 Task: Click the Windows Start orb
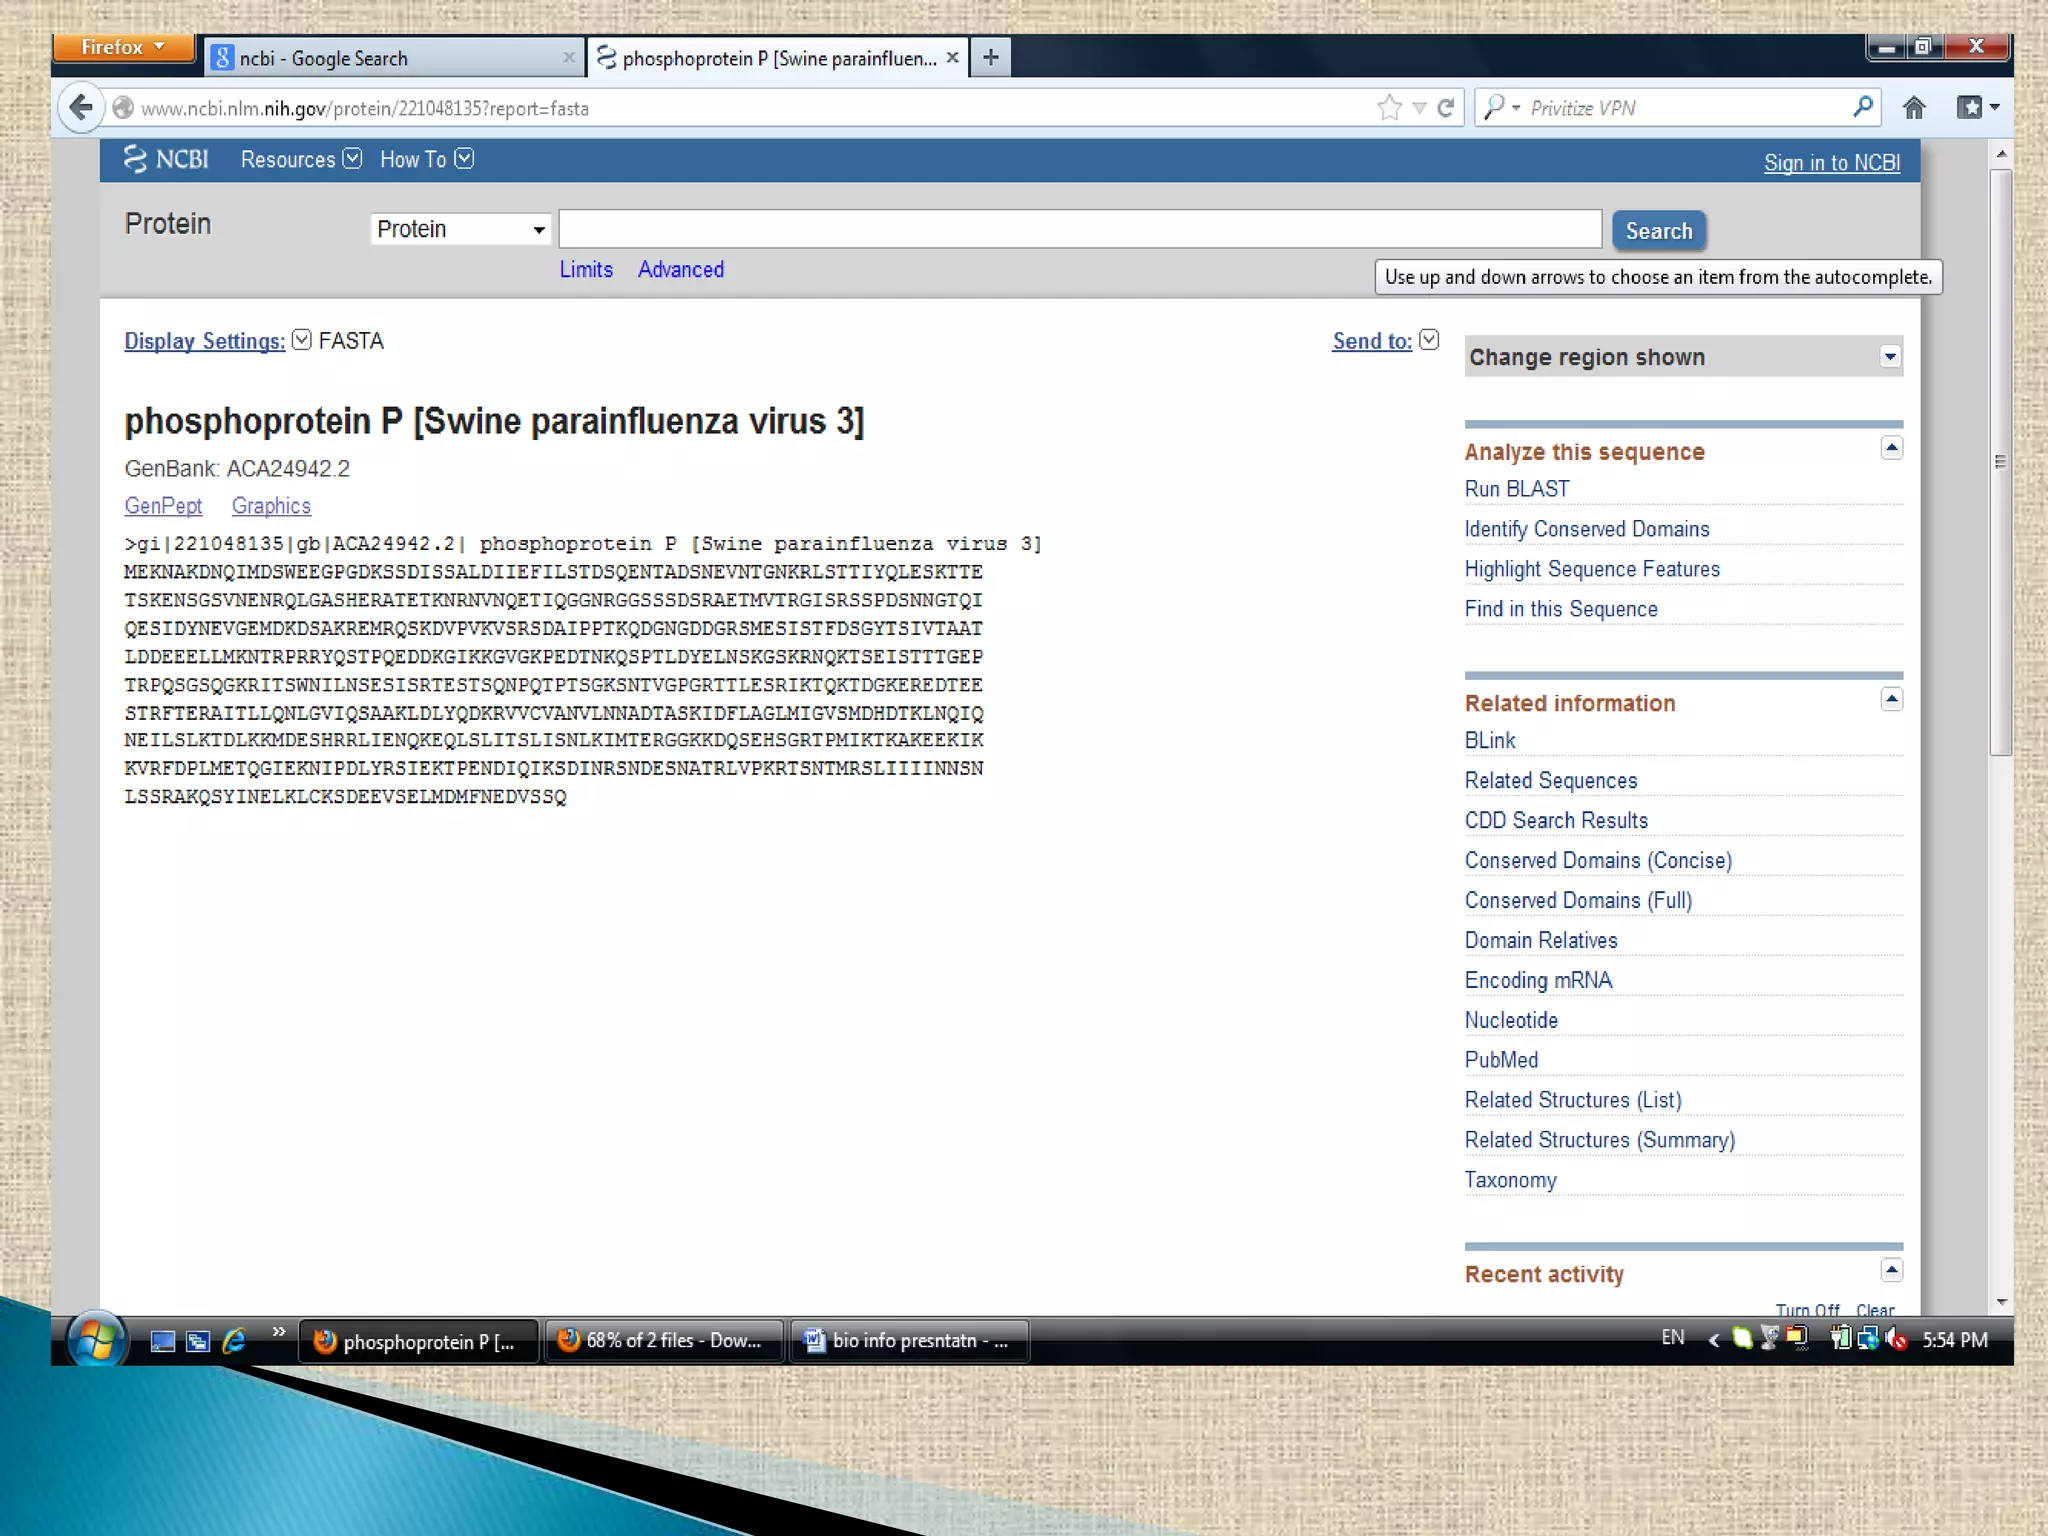coord(96,1339)
